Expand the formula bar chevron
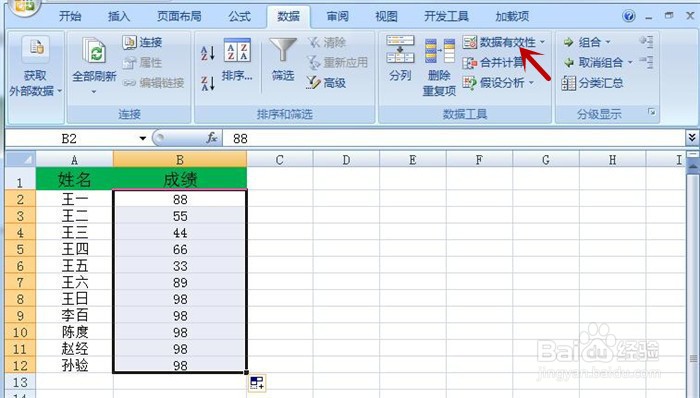Viewport: 700px width, 398px height. point(692,138)
